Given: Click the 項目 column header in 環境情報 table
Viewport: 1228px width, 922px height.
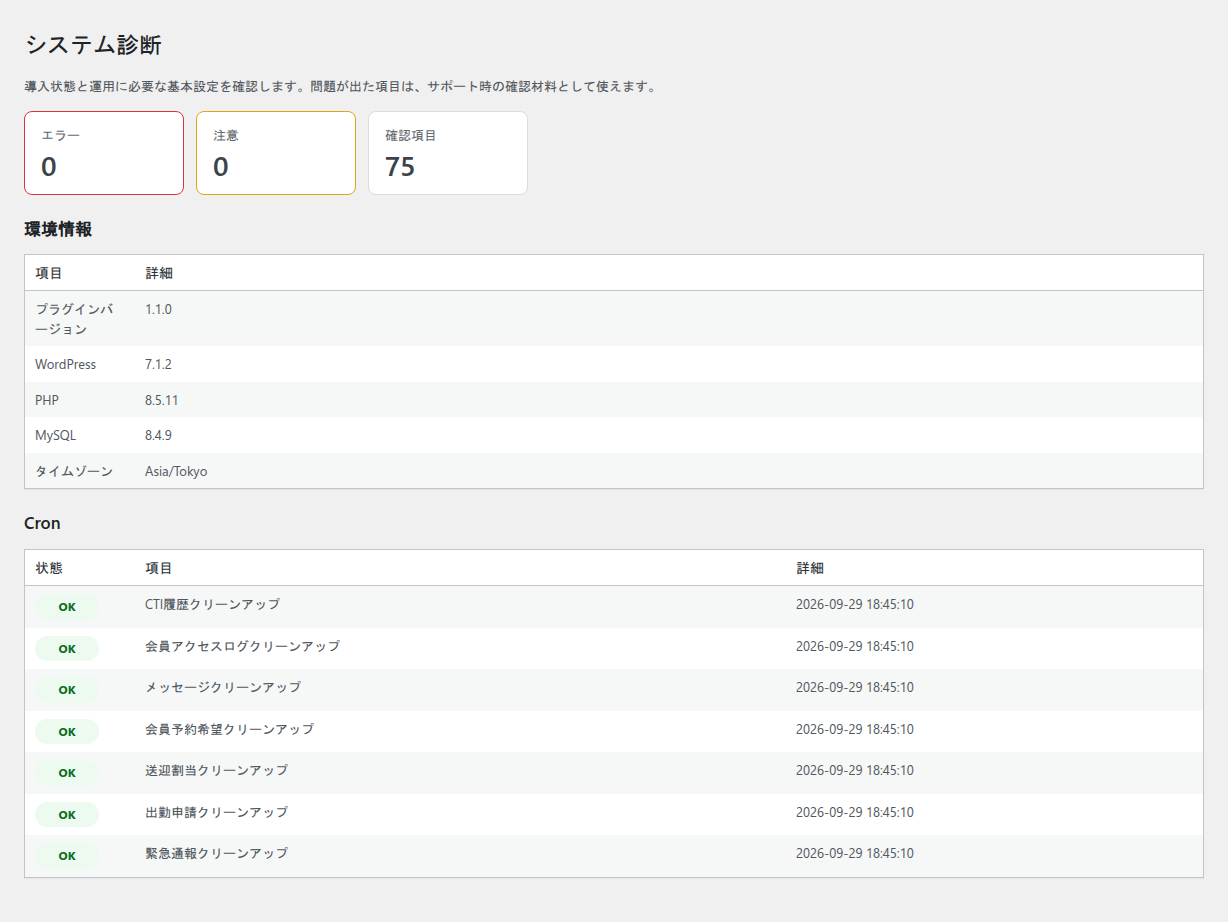Looking at the screenshot, I should (49, 273).
